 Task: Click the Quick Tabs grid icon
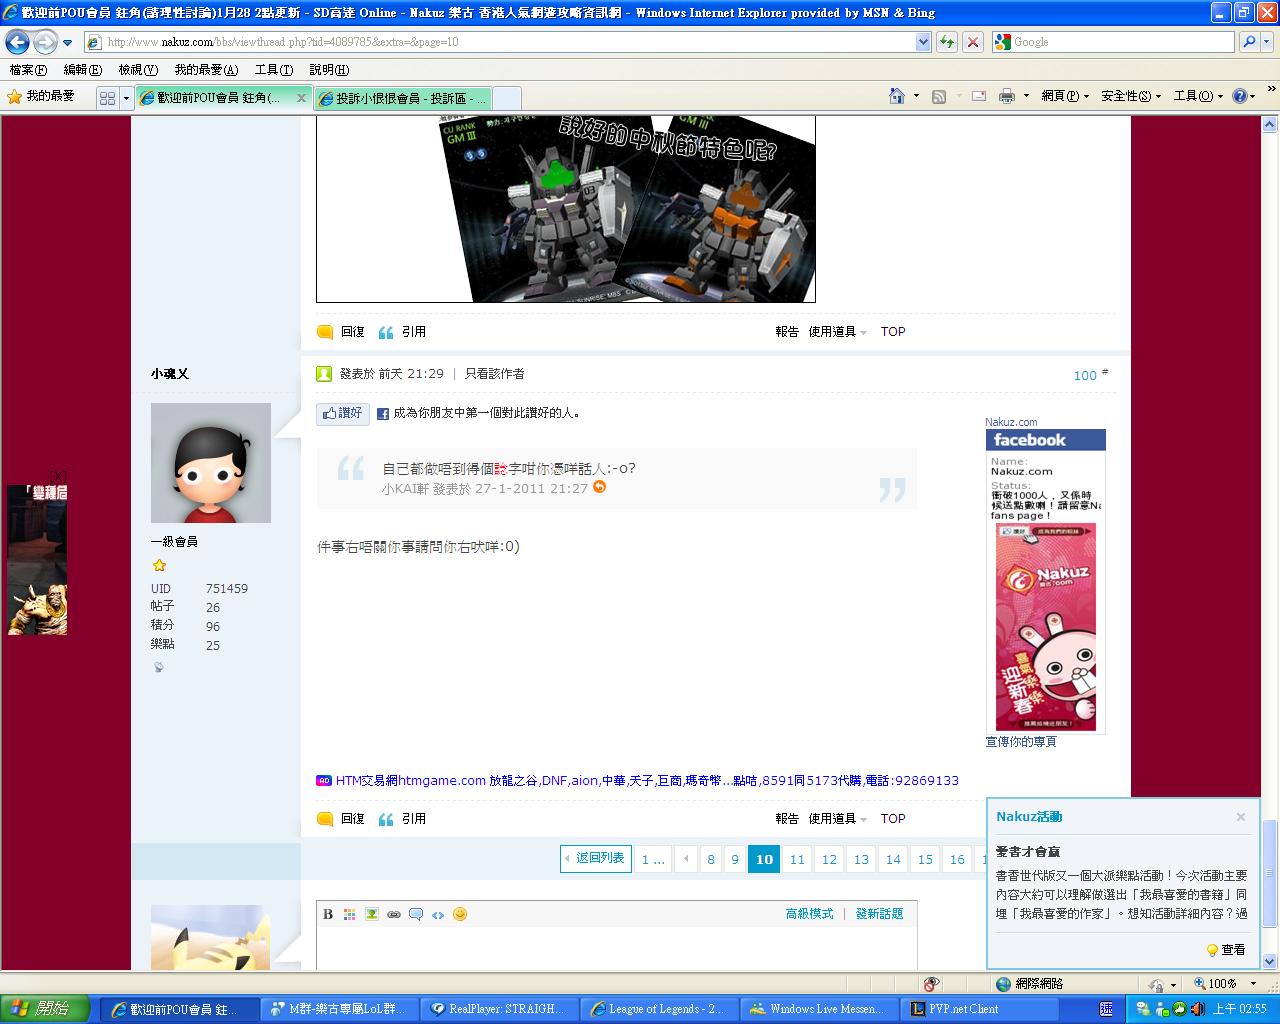pyautogui.click(x=107, y=98)
